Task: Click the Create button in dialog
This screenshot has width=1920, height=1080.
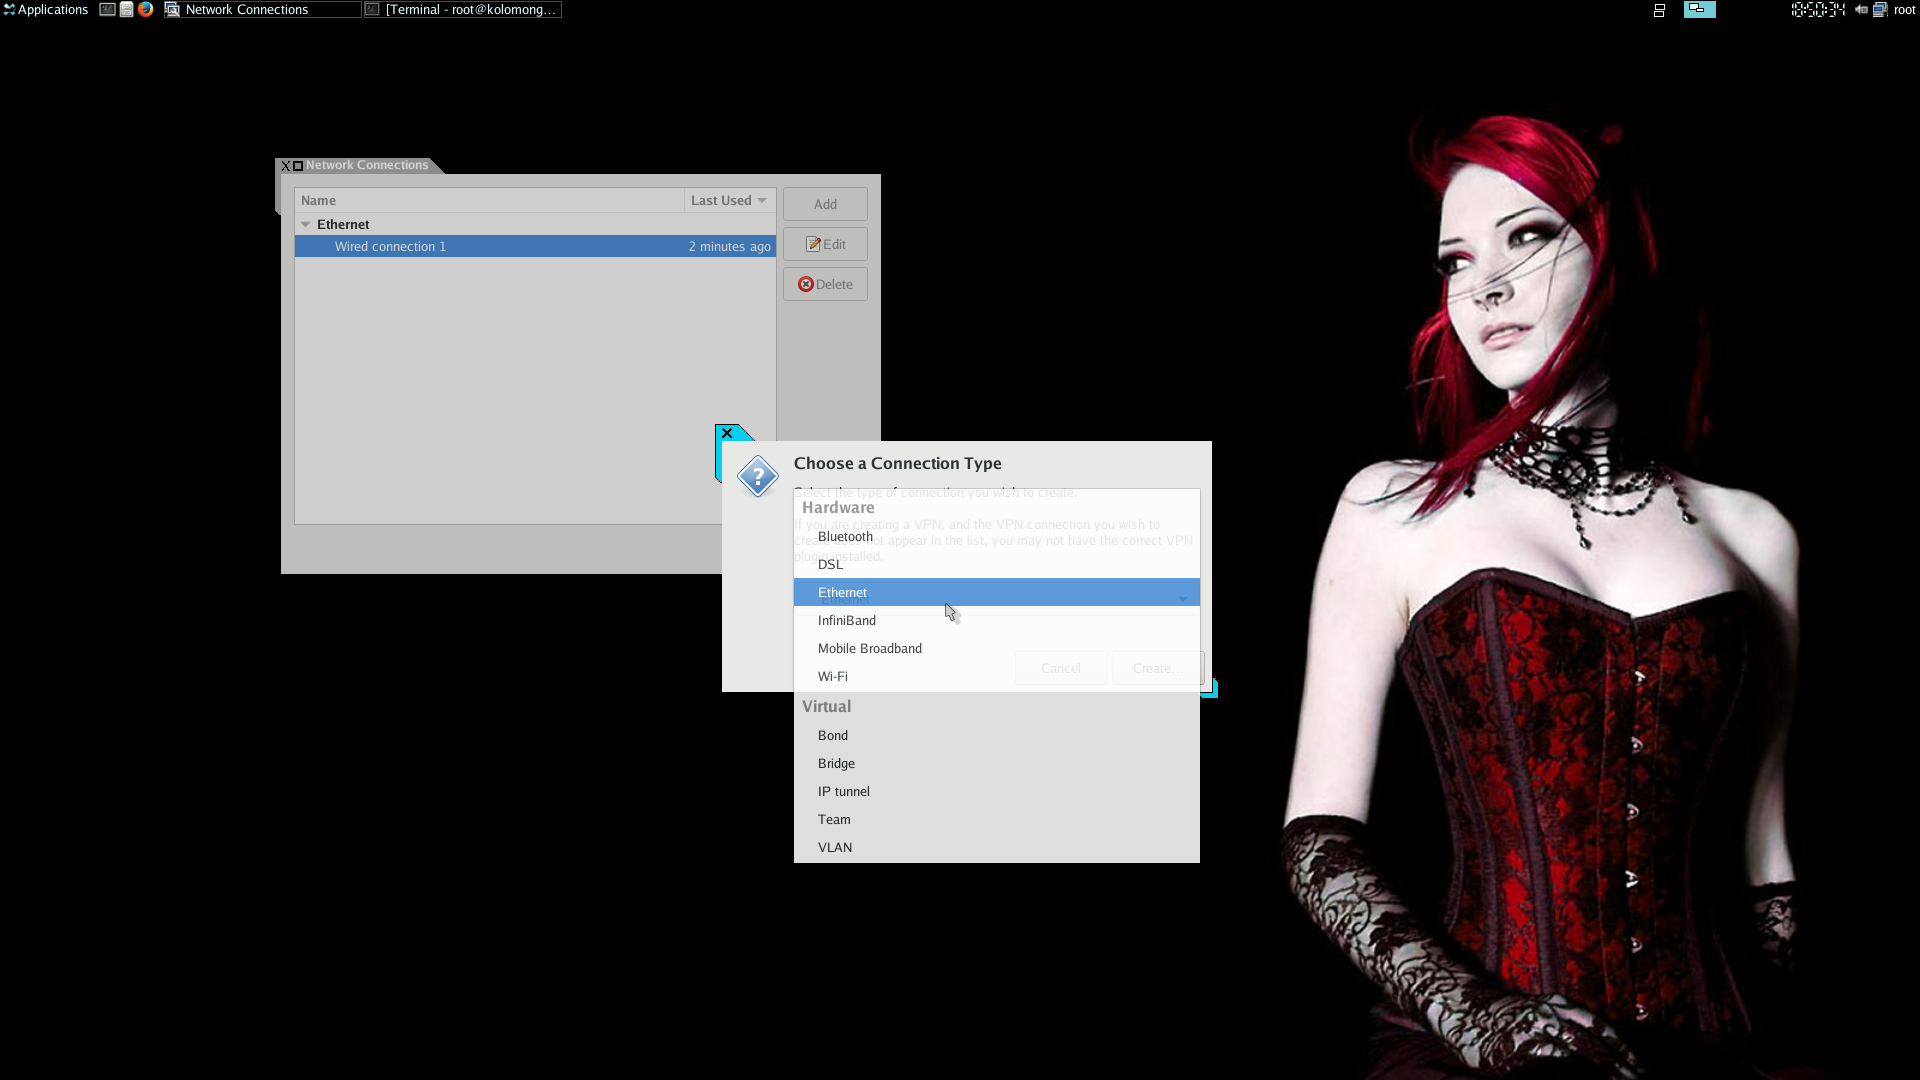Action: 1157,668
